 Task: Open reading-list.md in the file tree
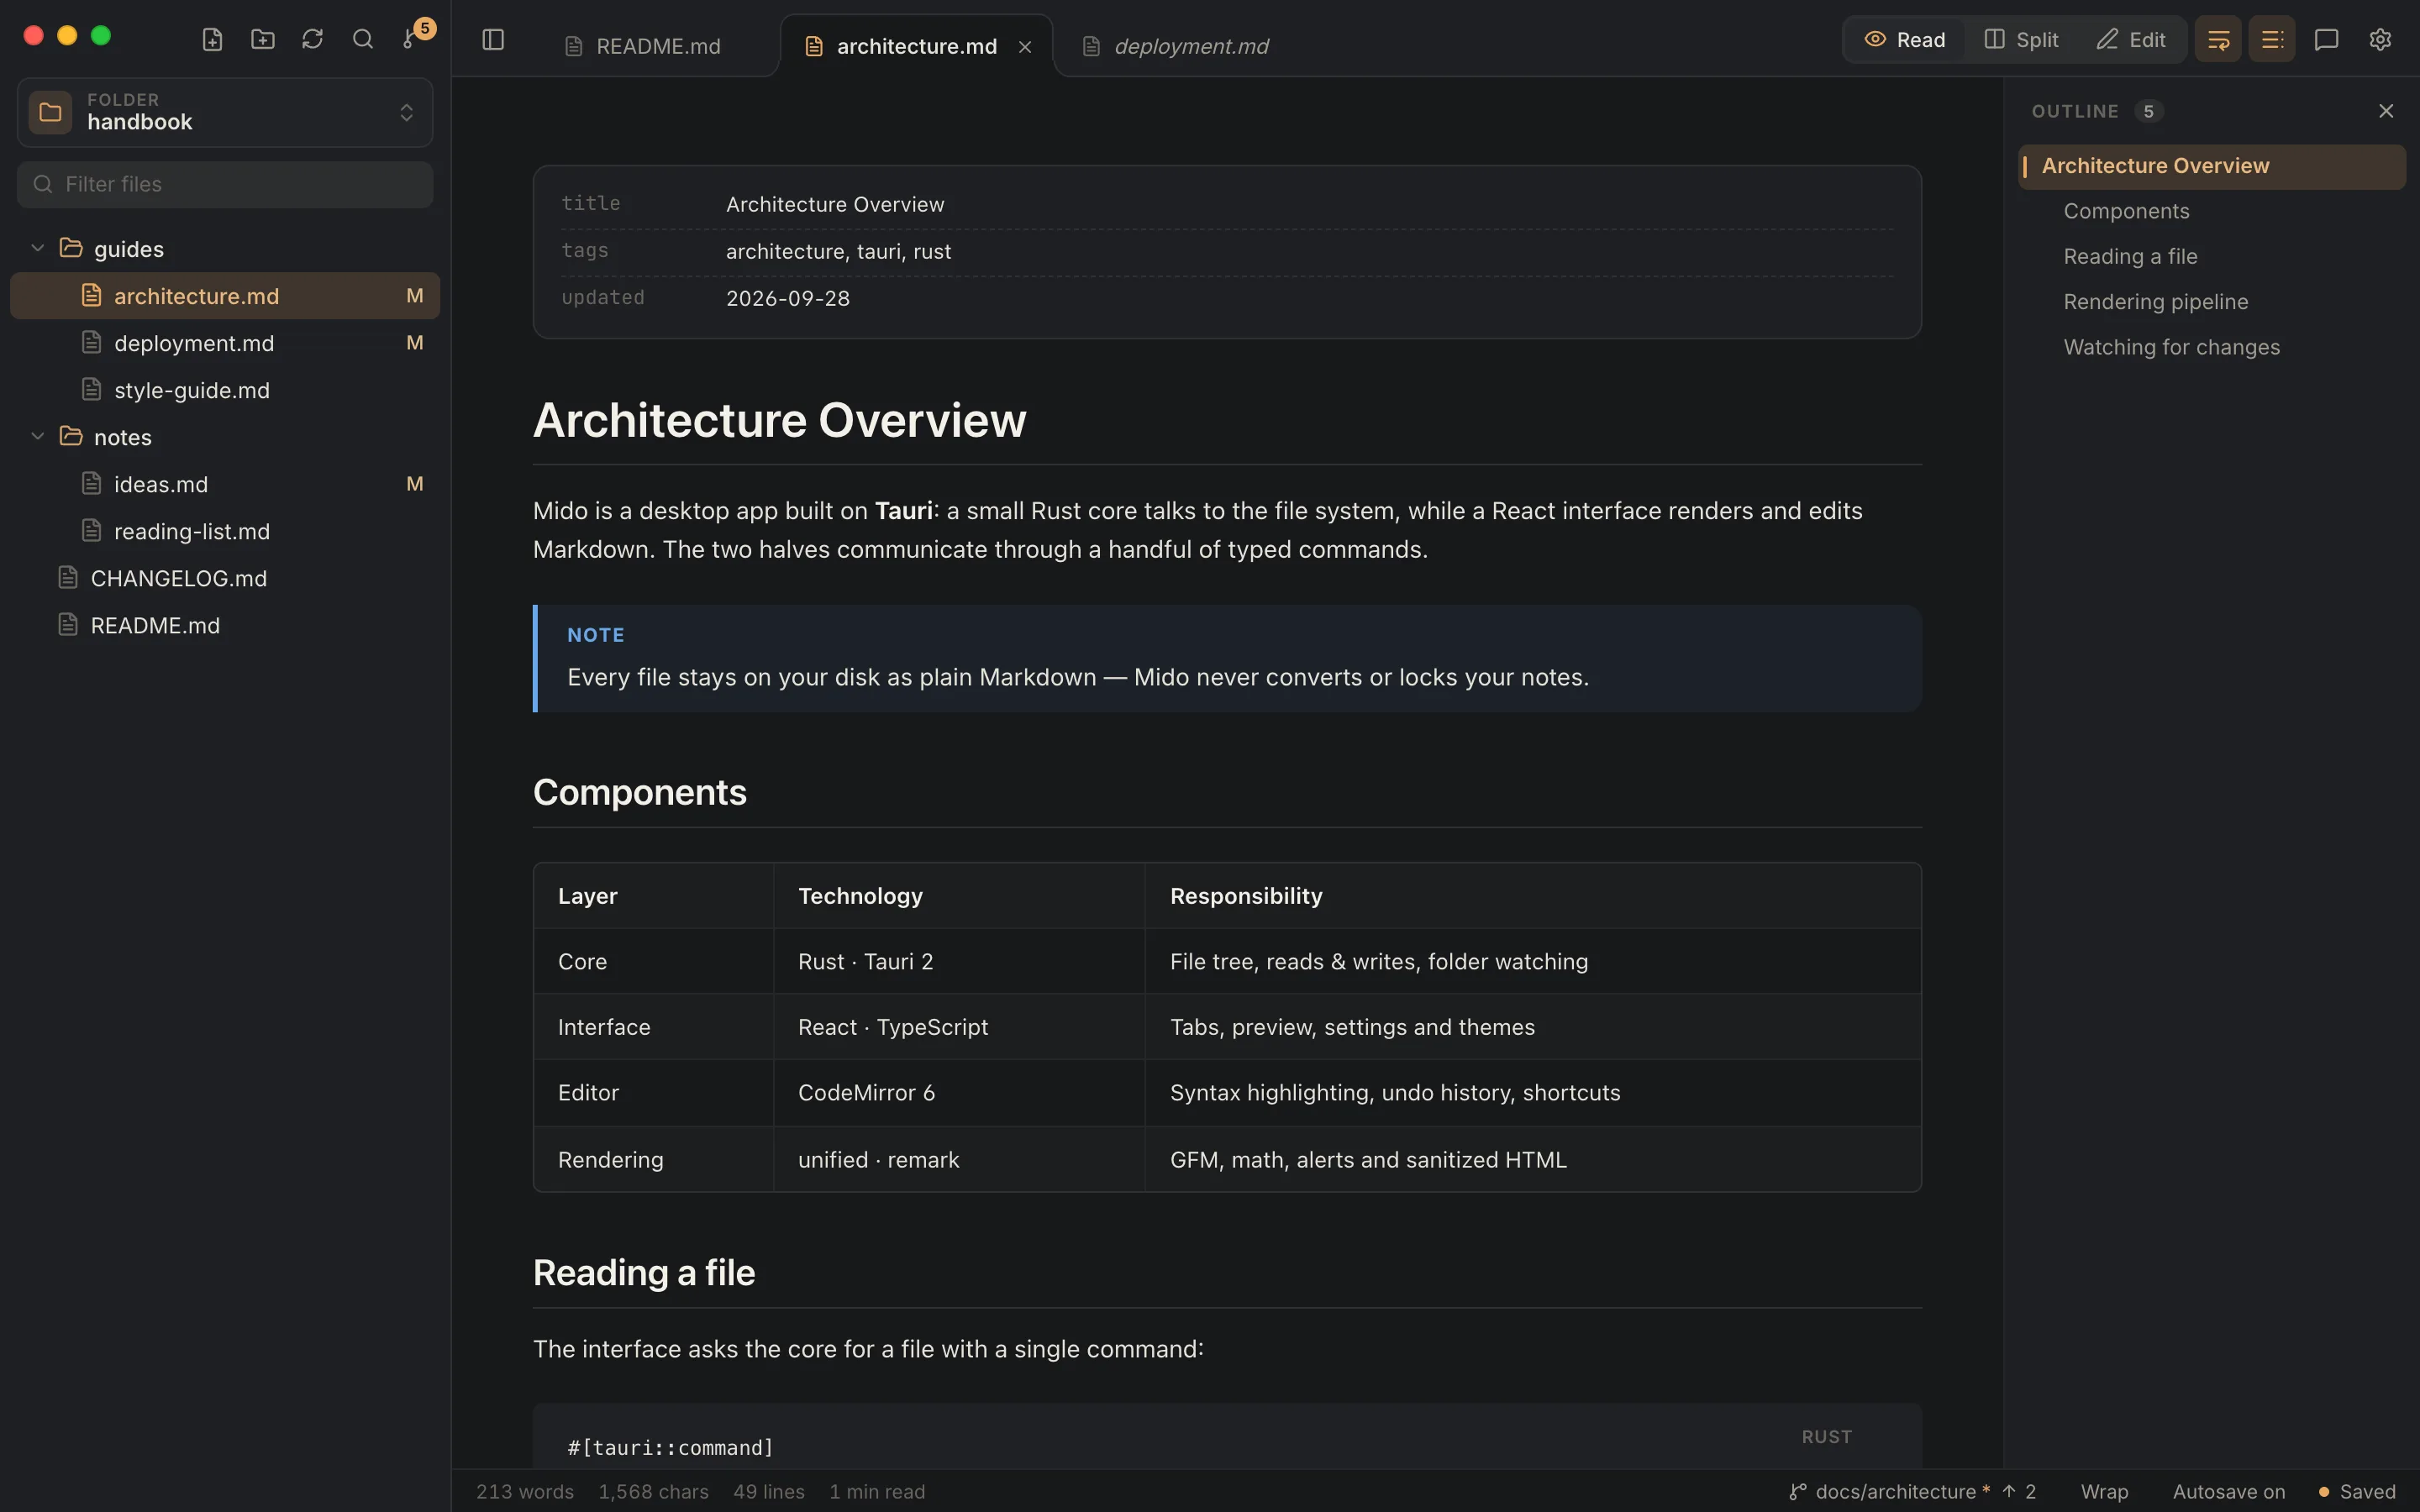pyautogui.click(x=225, y=531)
